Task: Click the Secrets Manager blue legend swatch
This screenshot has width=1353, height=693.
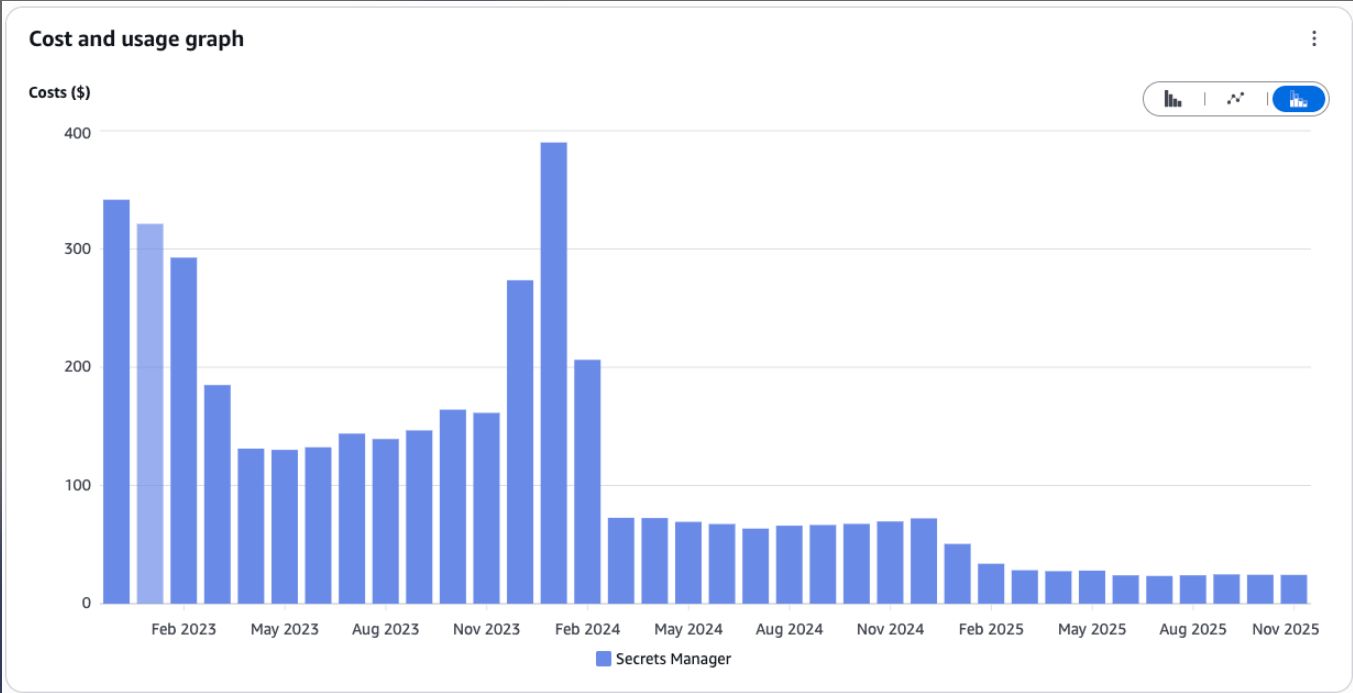Action: 603,659
